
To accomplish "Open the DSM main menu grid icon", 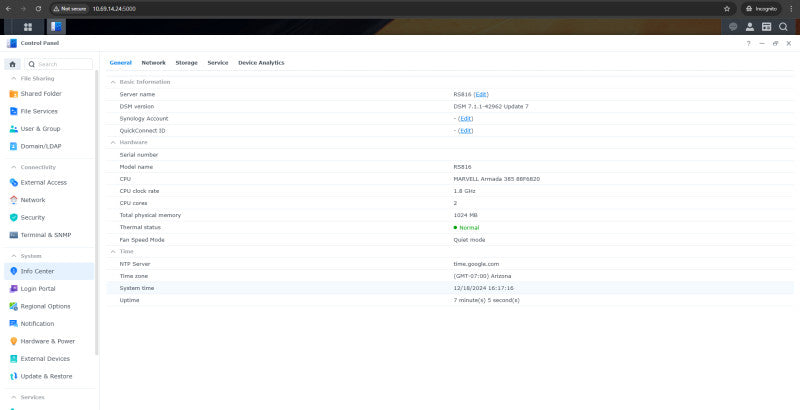I will (28, 27).
